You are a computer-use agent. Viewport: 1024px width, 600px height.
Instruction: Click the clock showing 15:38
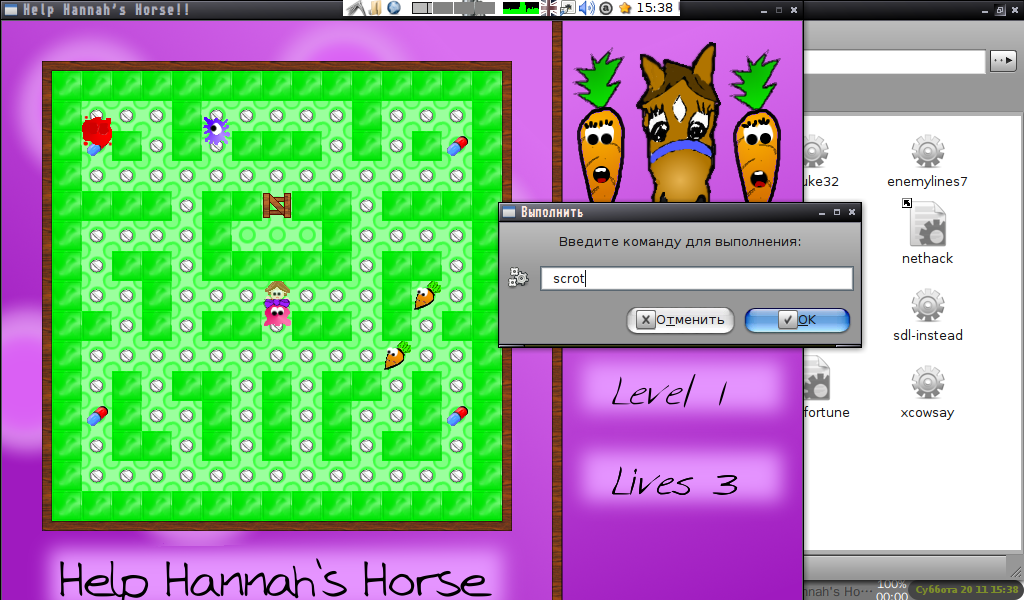[x=654, y=8]
